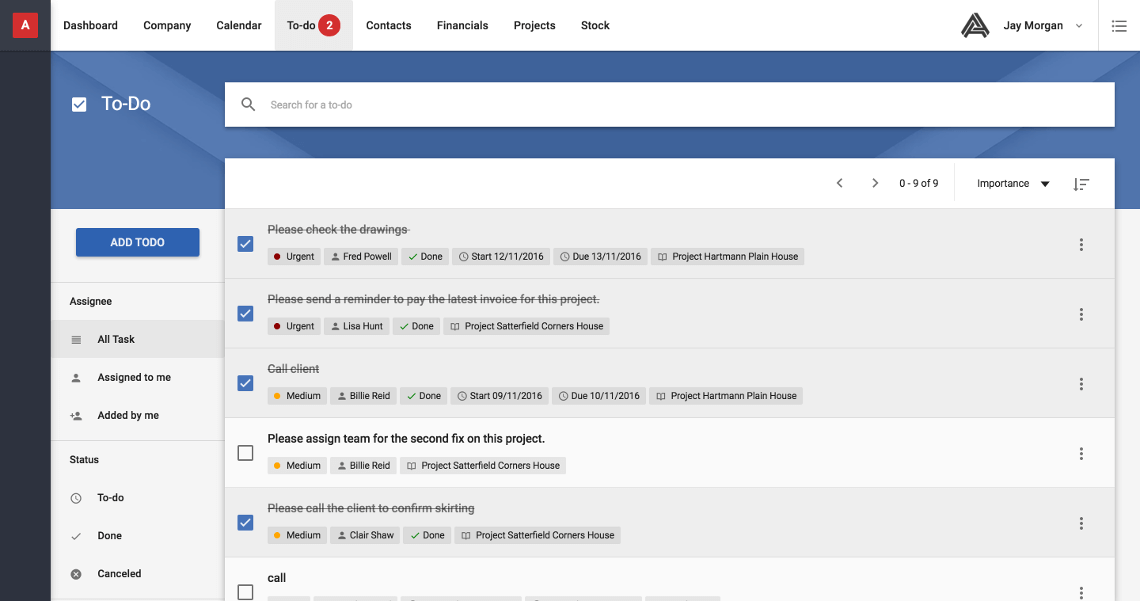The height and width of the screenshot is (601, 1140).
Task: Click '0 - 9 of 9' pagination text
Action: (x=918, y=184)
